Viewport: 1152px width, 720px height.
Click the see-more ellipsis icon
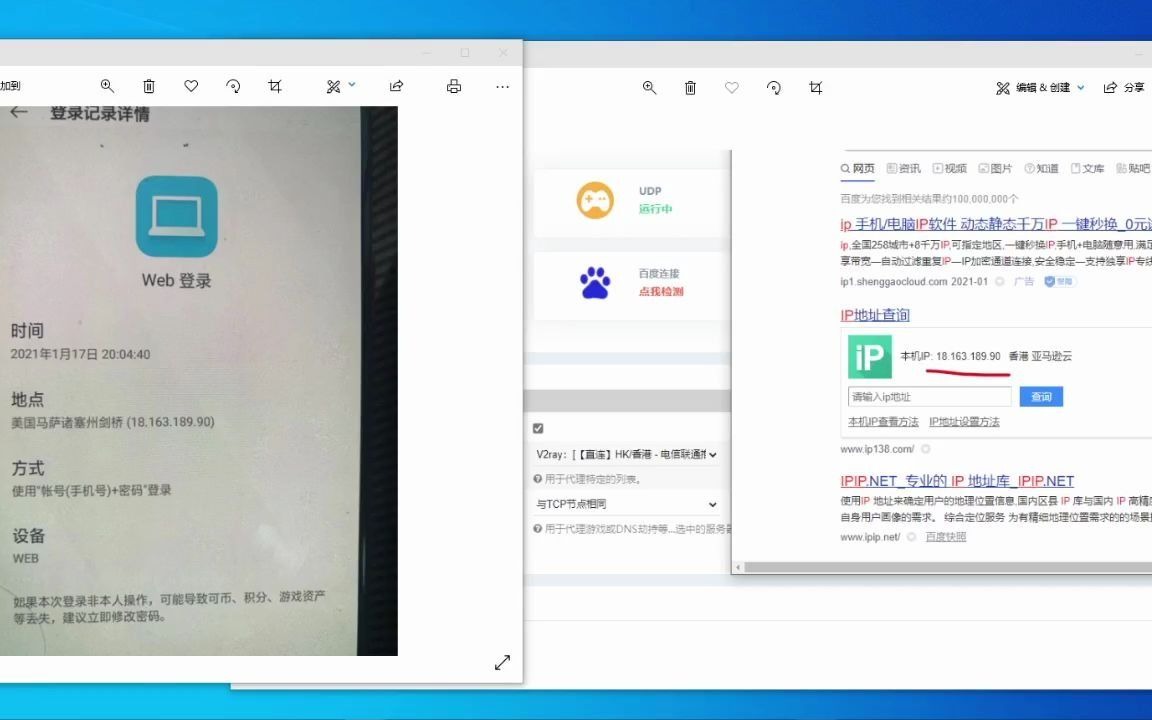pyautogui.click(x=502, y=88)
